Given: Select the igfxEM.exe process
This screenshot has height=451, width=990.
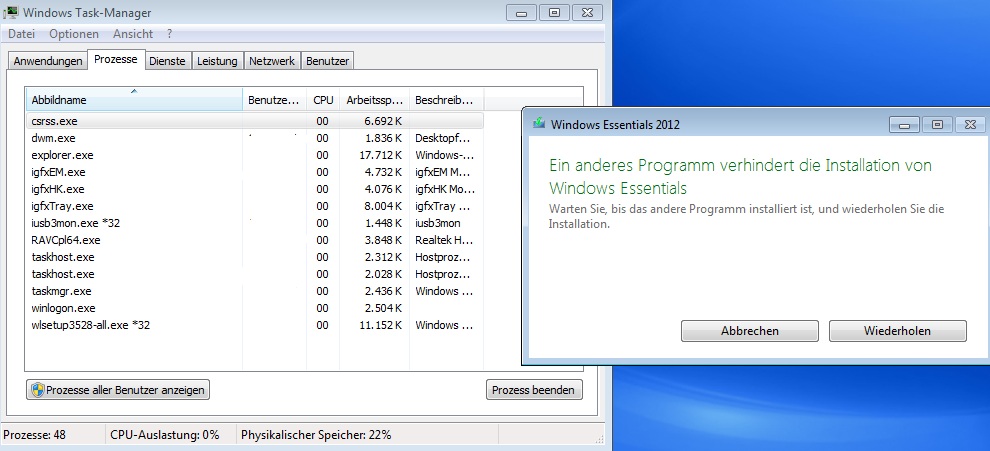Looking at the screenshot, I should pos(255,172).
